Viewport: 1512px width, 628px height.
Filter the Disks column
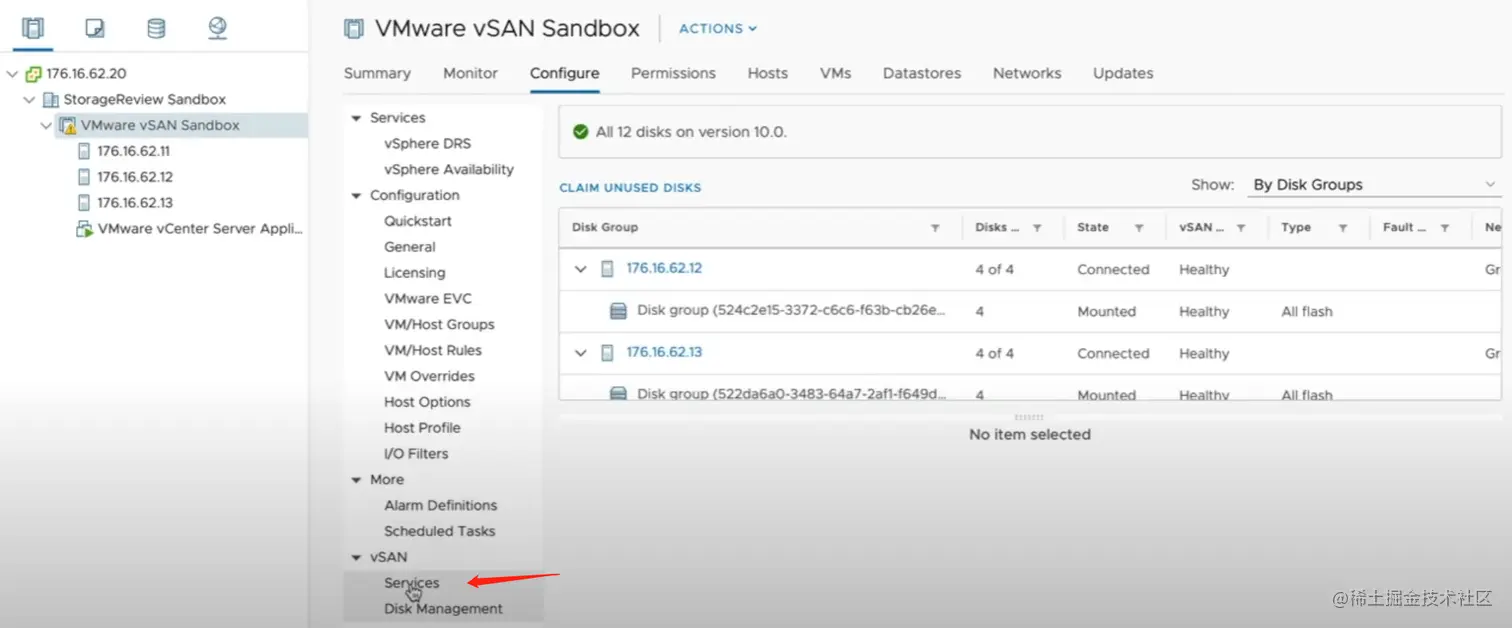pyautogui.click(x=1037, y=228)
